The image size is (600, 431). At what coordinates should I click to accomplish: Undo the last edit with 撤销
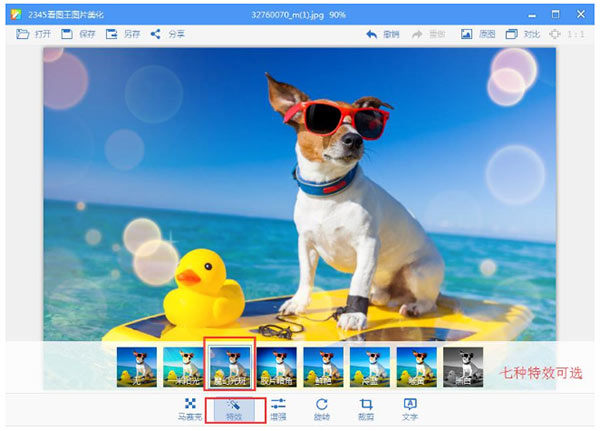[x=372, y=34]
